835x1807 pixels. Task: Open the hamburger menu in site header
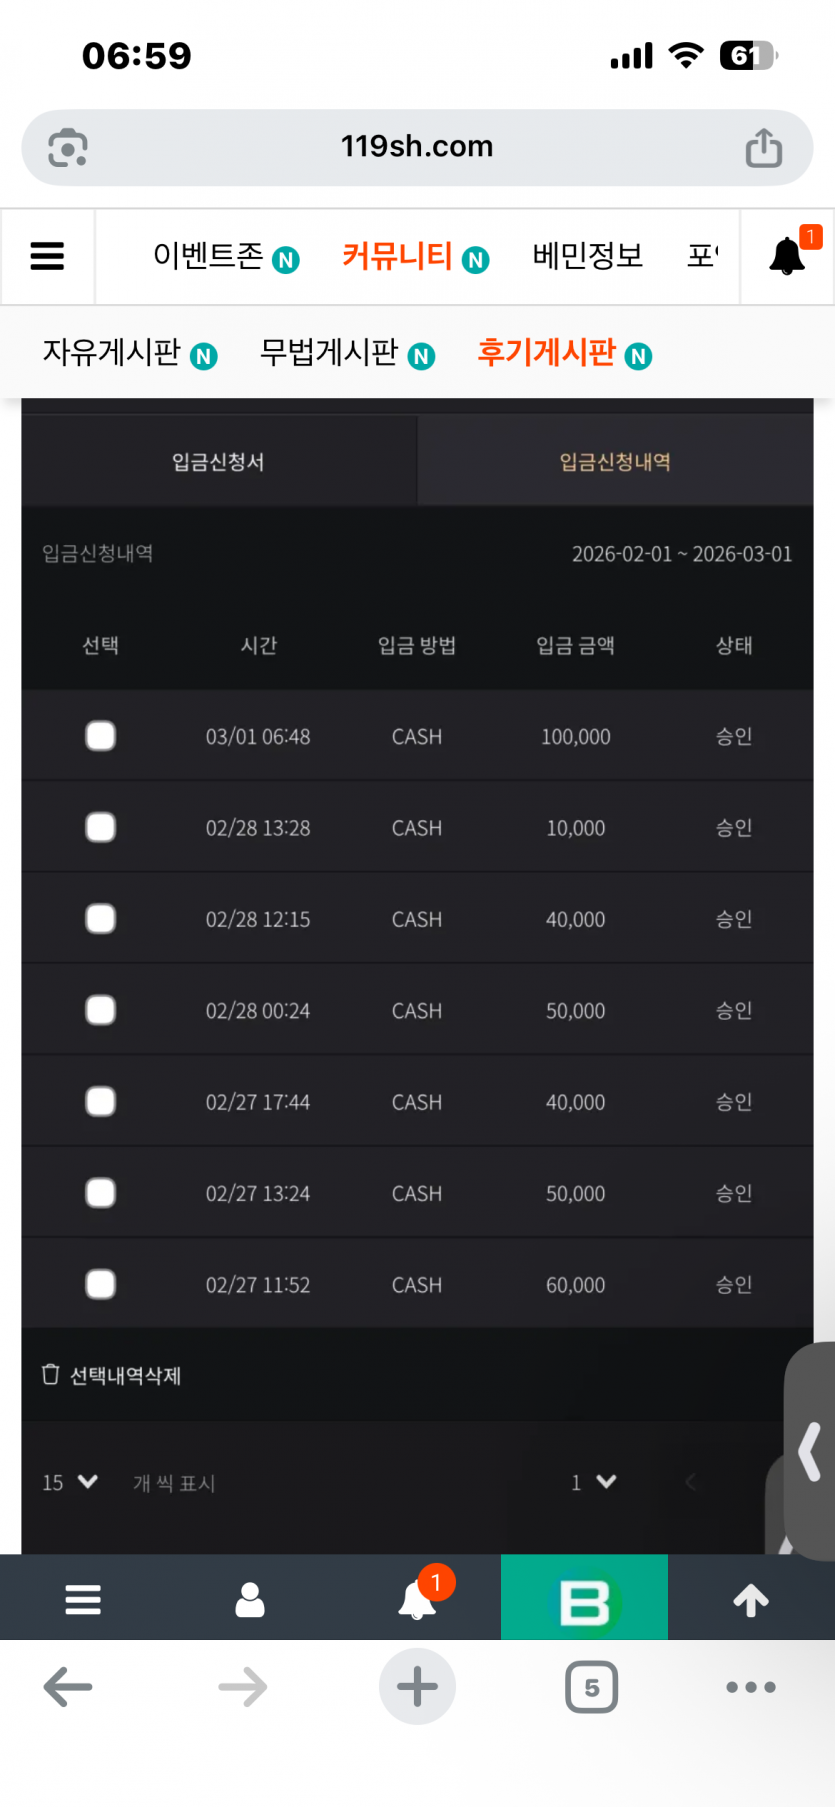47,257
